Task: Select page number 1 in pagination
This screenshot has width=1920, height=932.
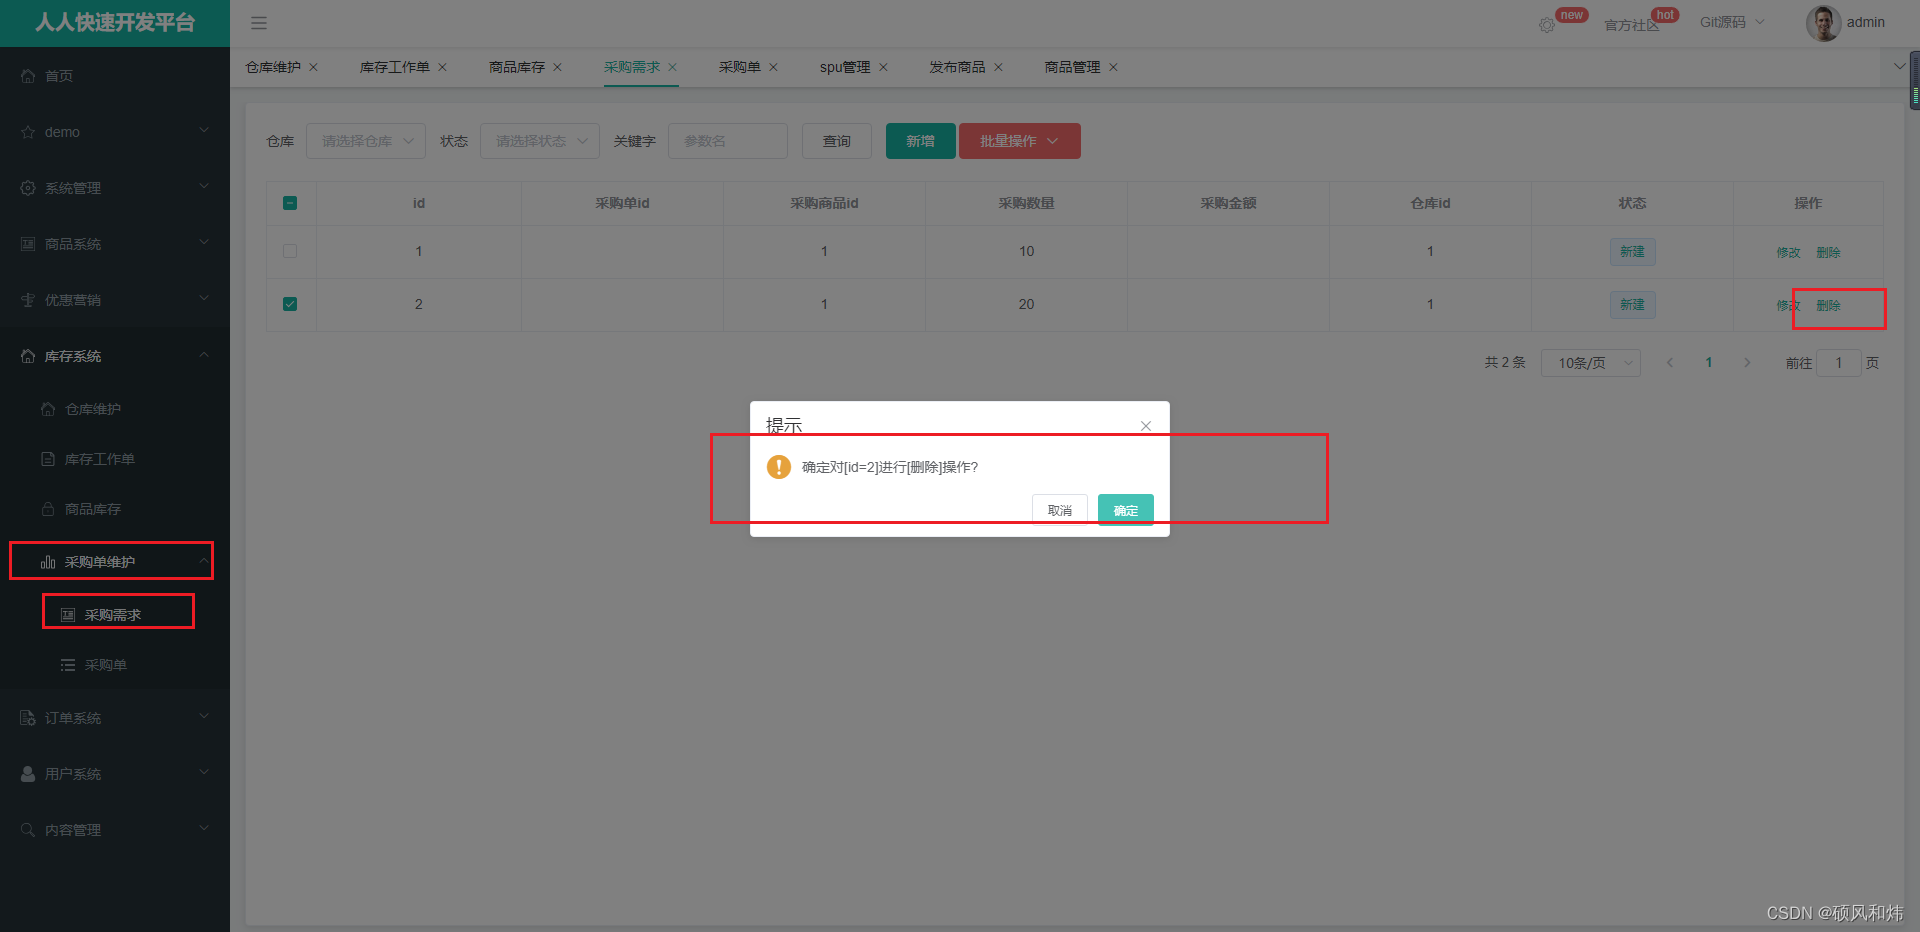Action: pos(1709,363)
